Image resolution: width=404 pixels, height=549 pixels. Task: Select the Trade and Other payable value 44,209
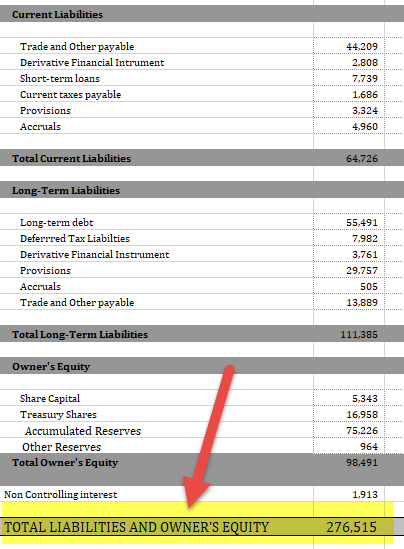point(349,46)
